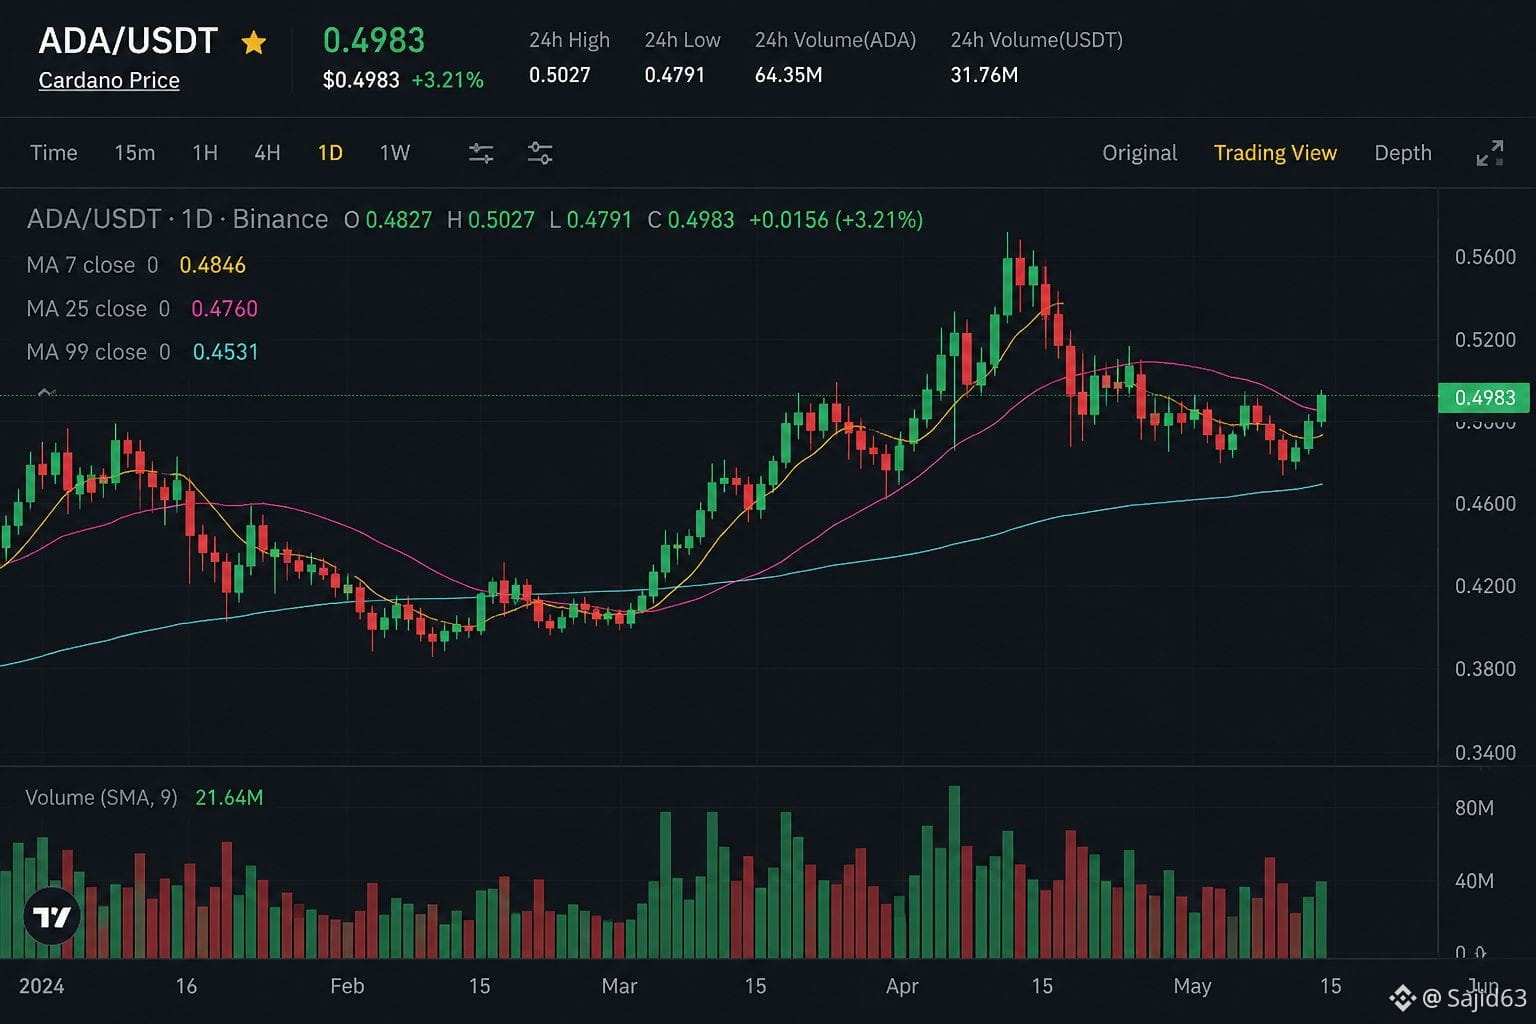The height and width of the screenshot is (1024, 1536).
Task: Select the MA 25 close indicator legend
Action: click(98, 309)
